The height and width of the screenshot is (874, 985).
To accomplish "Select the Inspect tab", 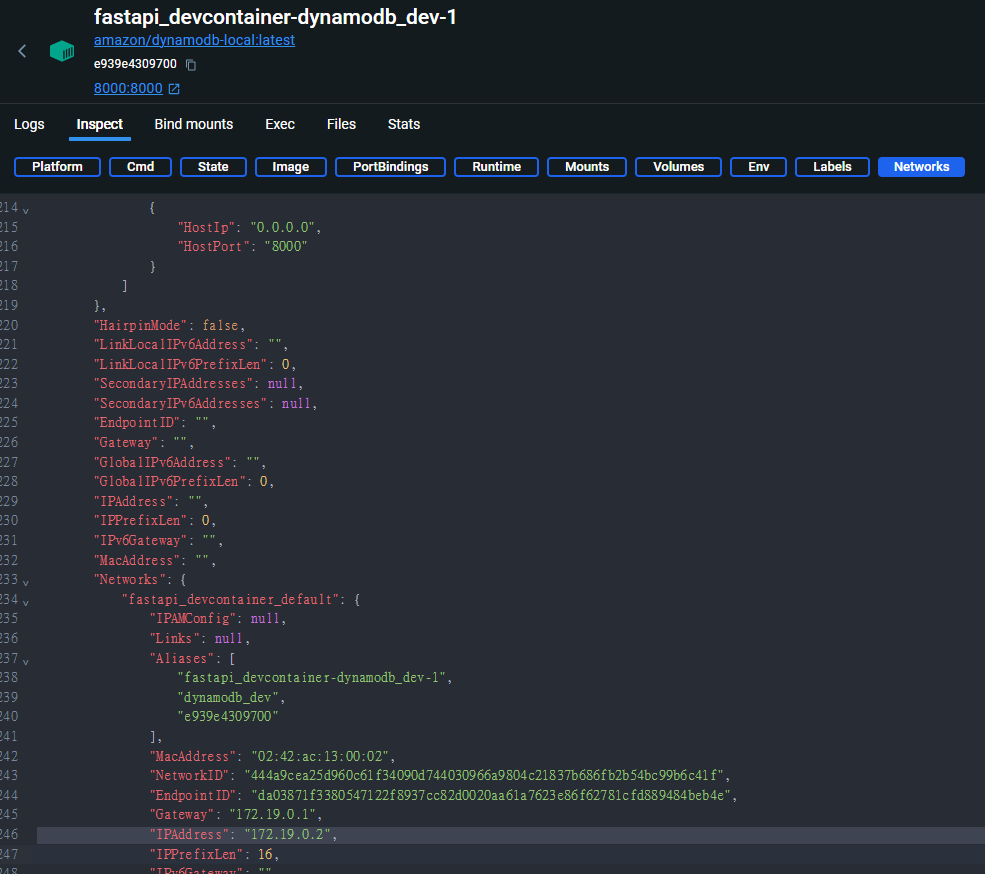I will tap(99, 124).
